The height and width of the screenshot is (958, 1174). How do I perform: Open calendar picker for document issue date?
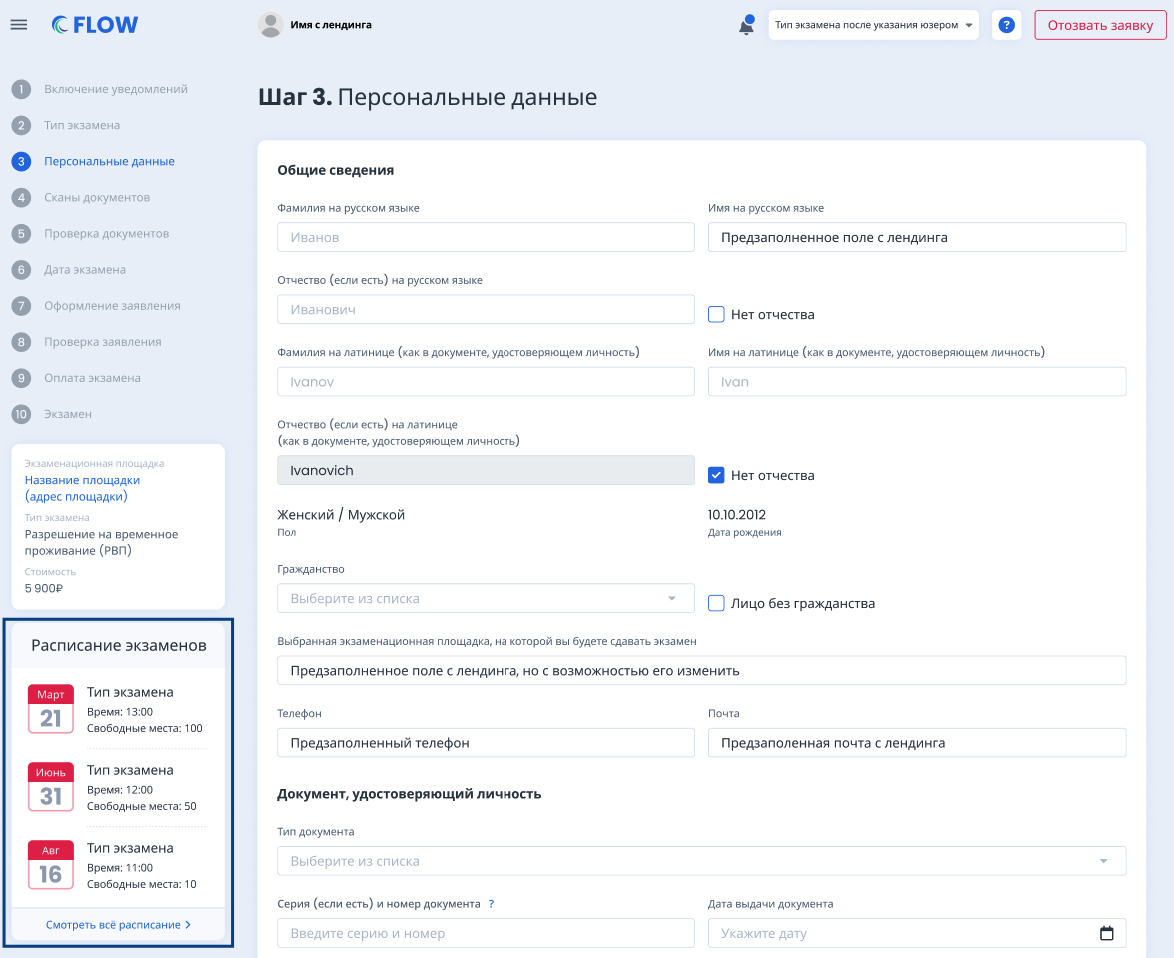[1106, 933]
